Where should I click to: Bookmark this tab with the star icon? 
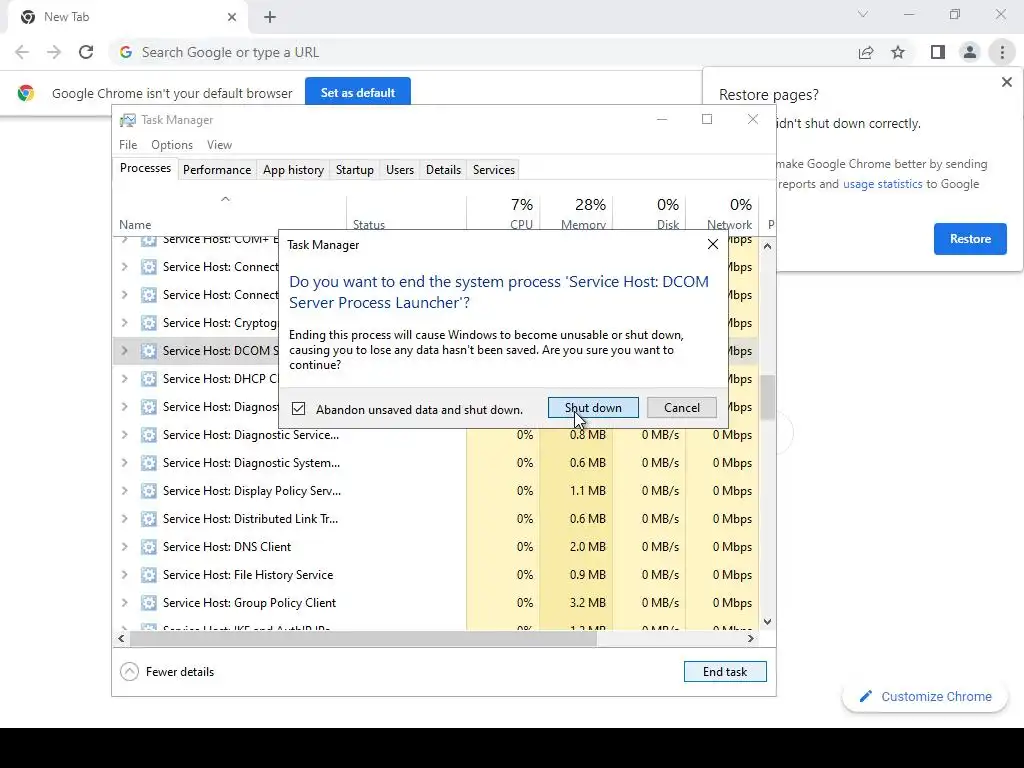(898, 52)
